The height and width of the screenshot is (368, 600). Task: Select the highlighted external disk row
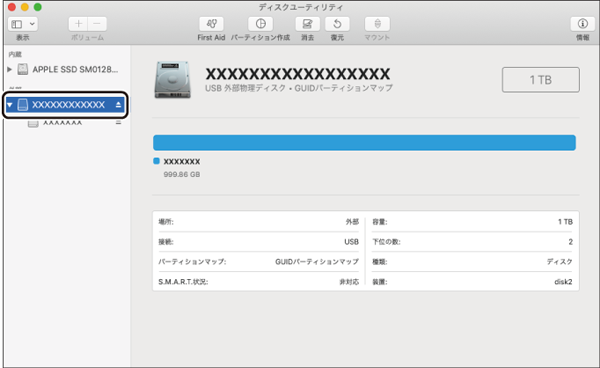(65, 104)
